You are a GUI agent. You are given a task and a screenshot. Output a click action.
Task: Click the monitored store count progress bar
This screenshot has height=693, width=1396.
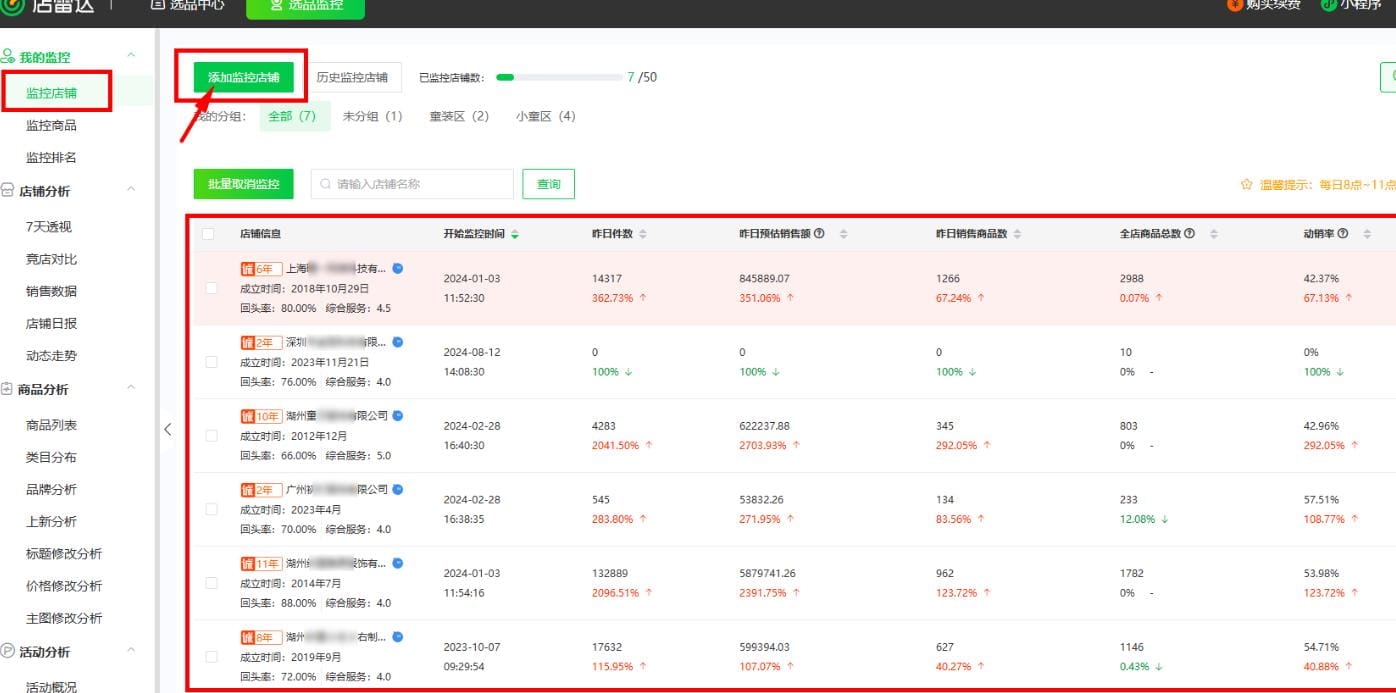click(559, 77)
